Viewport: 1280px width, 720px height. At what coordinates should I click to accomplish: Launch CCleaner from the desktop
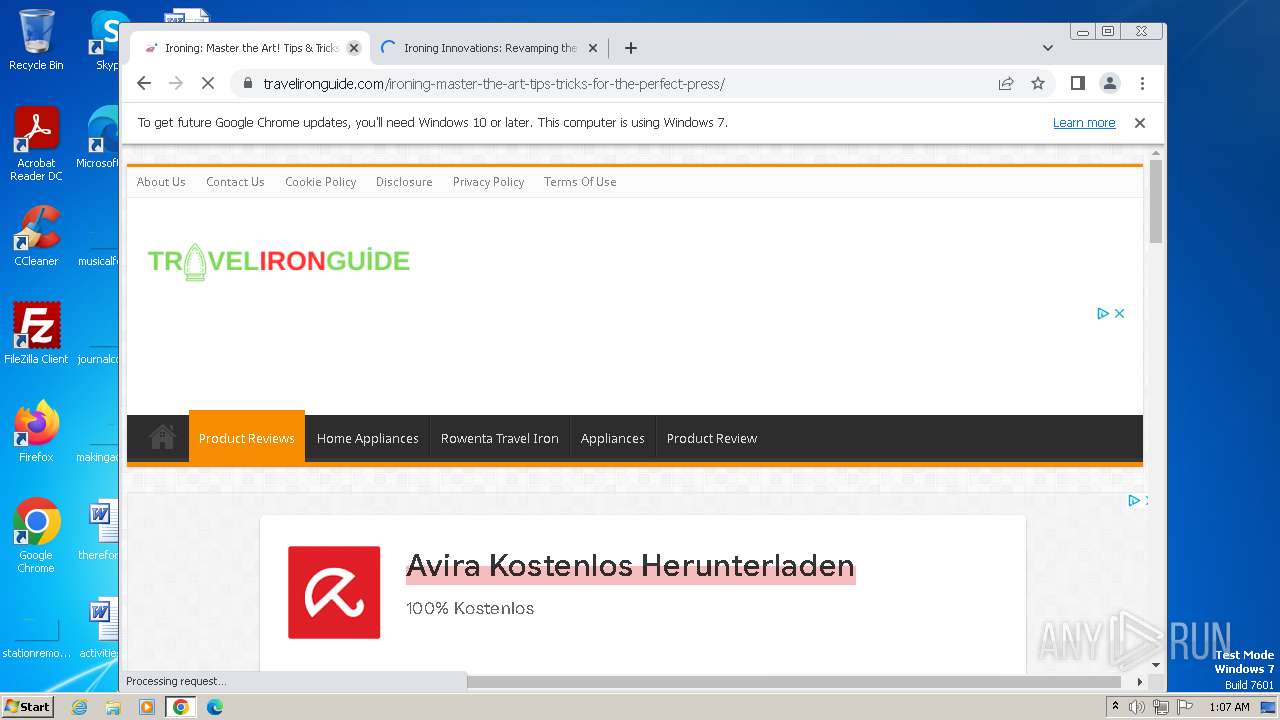coord(36,236)
